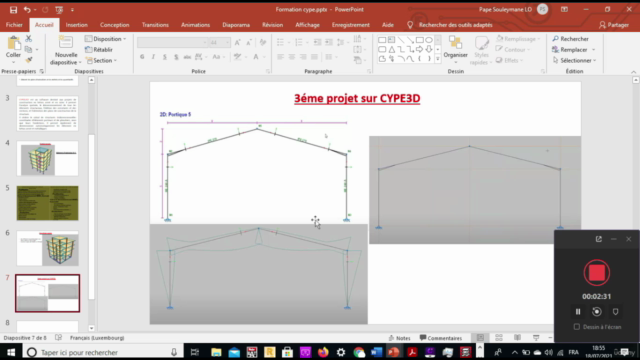Open the Notes pane
640x360 pixels.
coord(399,338)
